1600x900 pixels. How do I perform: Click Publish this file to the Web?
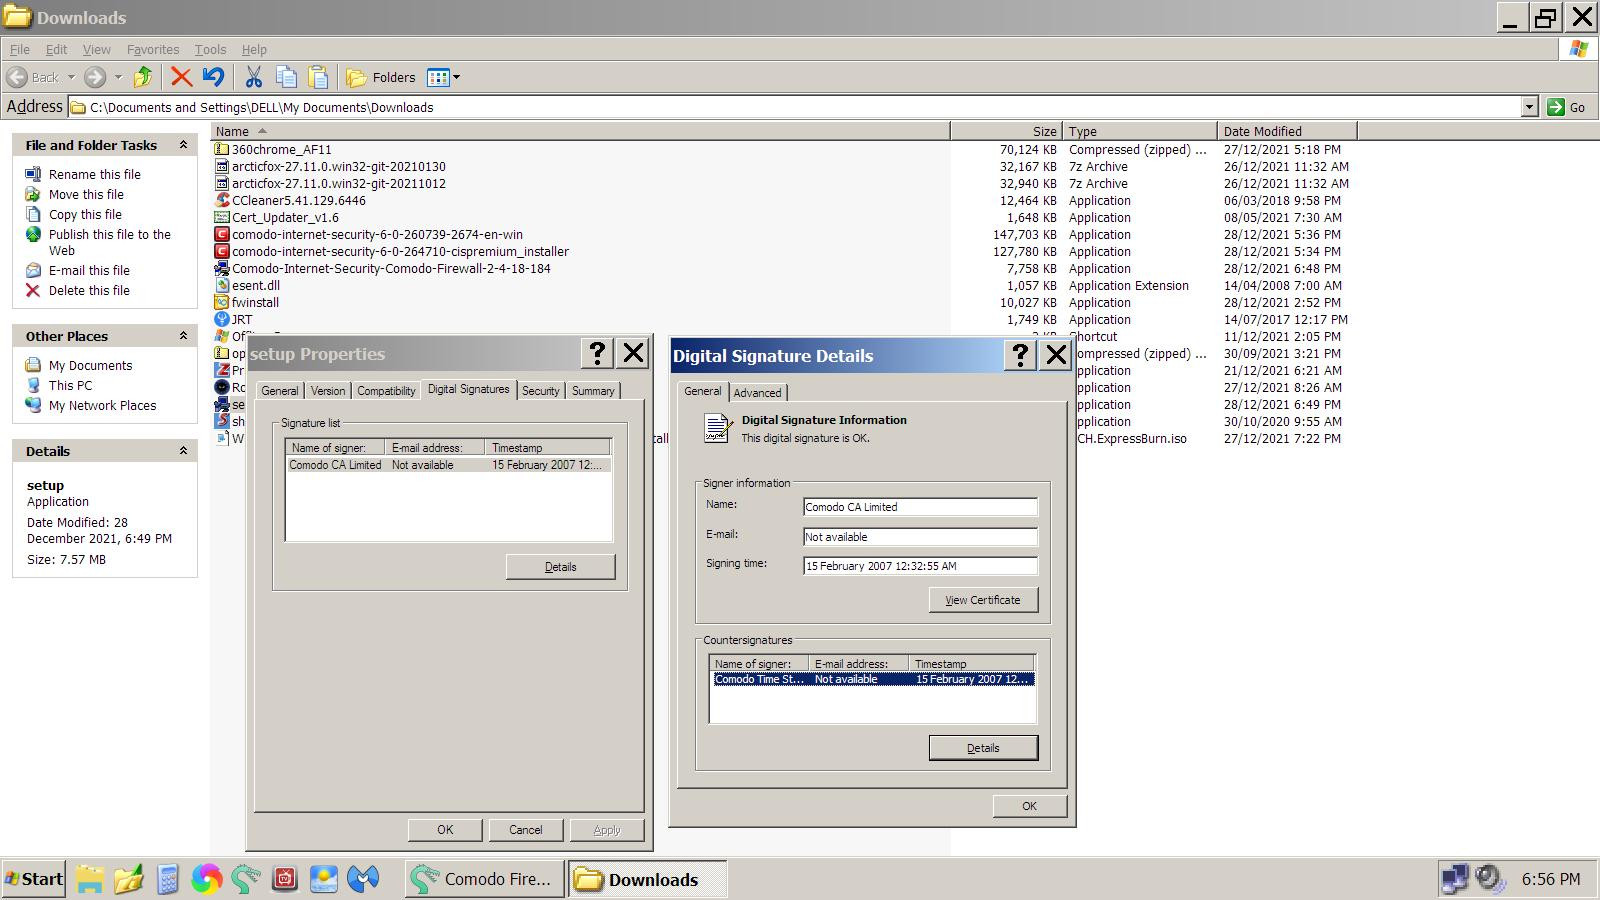coord(110,242)
